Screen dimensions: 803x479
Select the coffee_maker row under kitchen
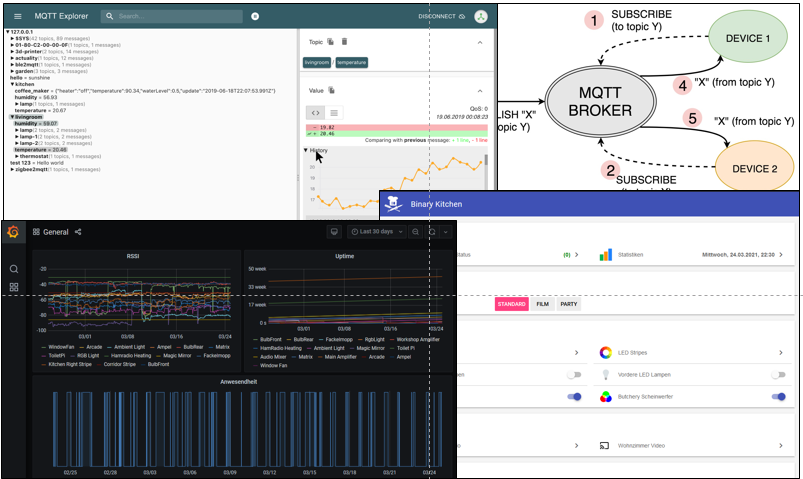coord(145,91)
